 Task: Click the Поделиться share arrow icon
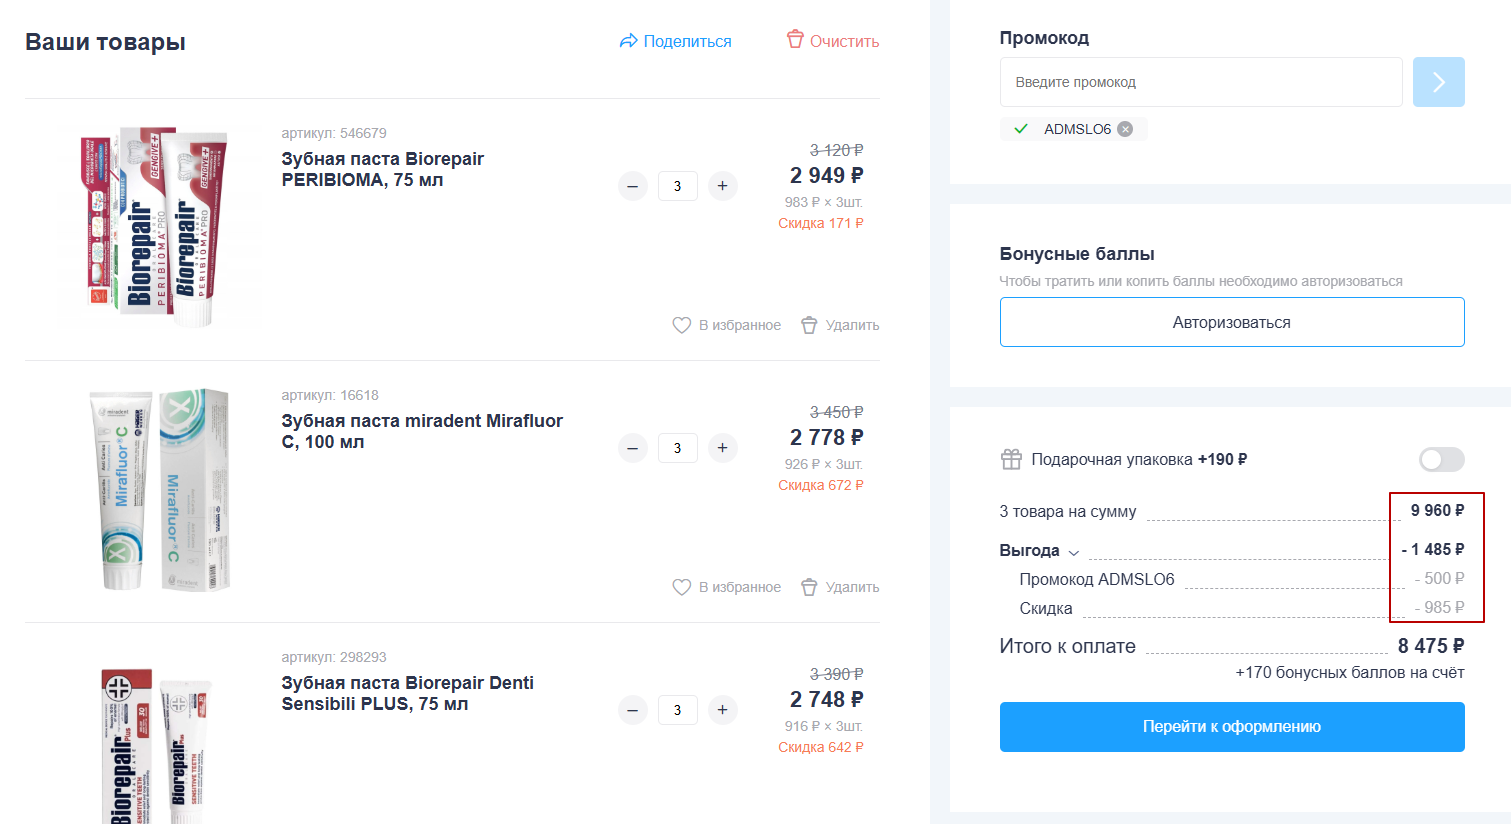(628, 41)
